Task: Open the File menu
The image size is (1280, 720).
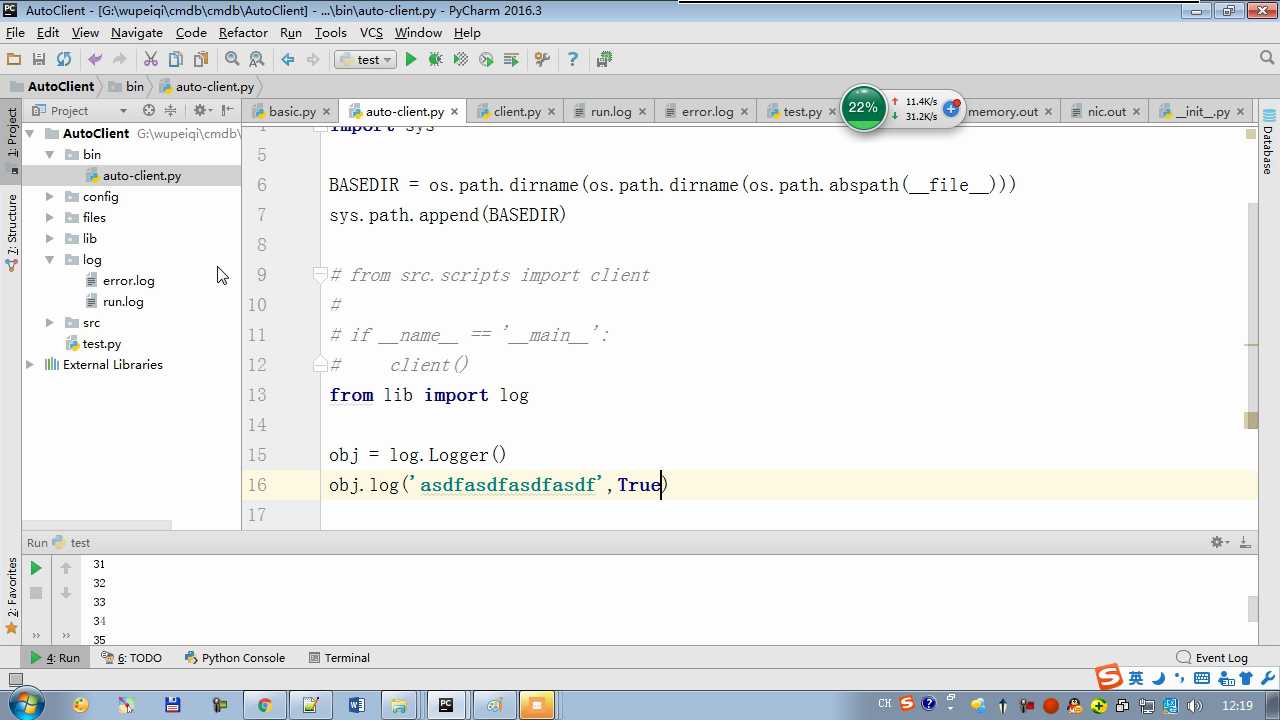Action: (15, 33)
